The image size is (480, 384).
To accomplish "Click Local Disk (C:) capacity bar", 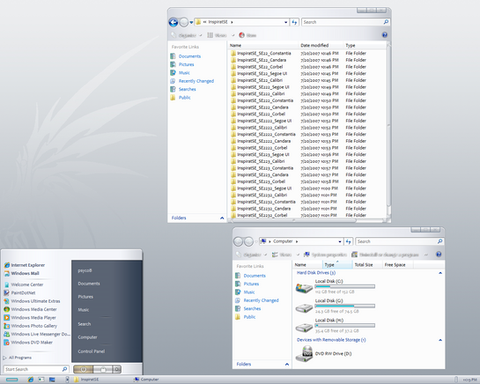I will pyautogui.click(x=345, y=286).
